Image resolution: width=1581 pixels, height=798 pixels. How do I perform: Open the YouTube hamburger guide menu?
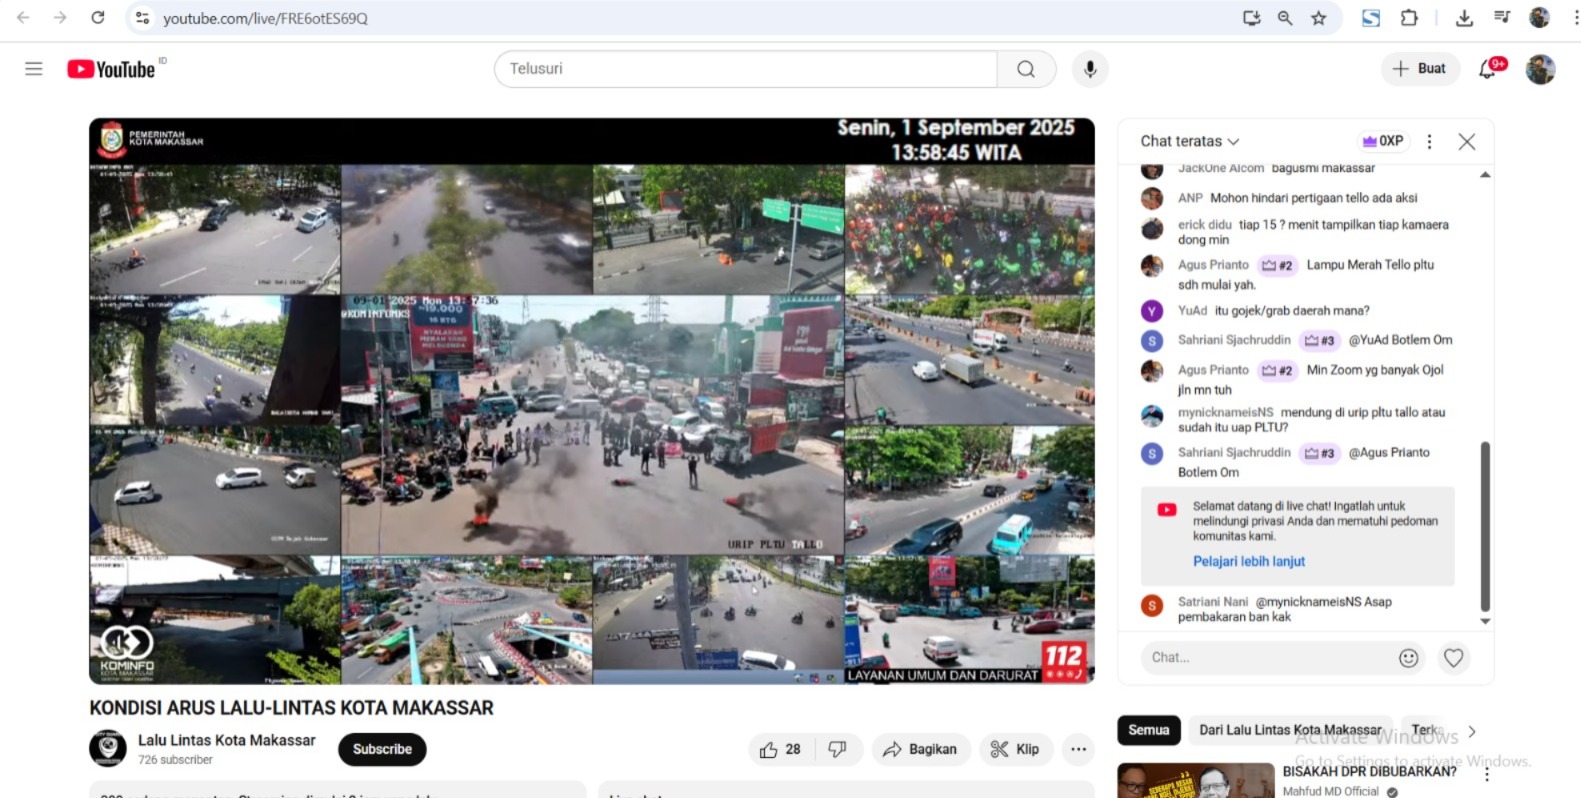(34, 69)
